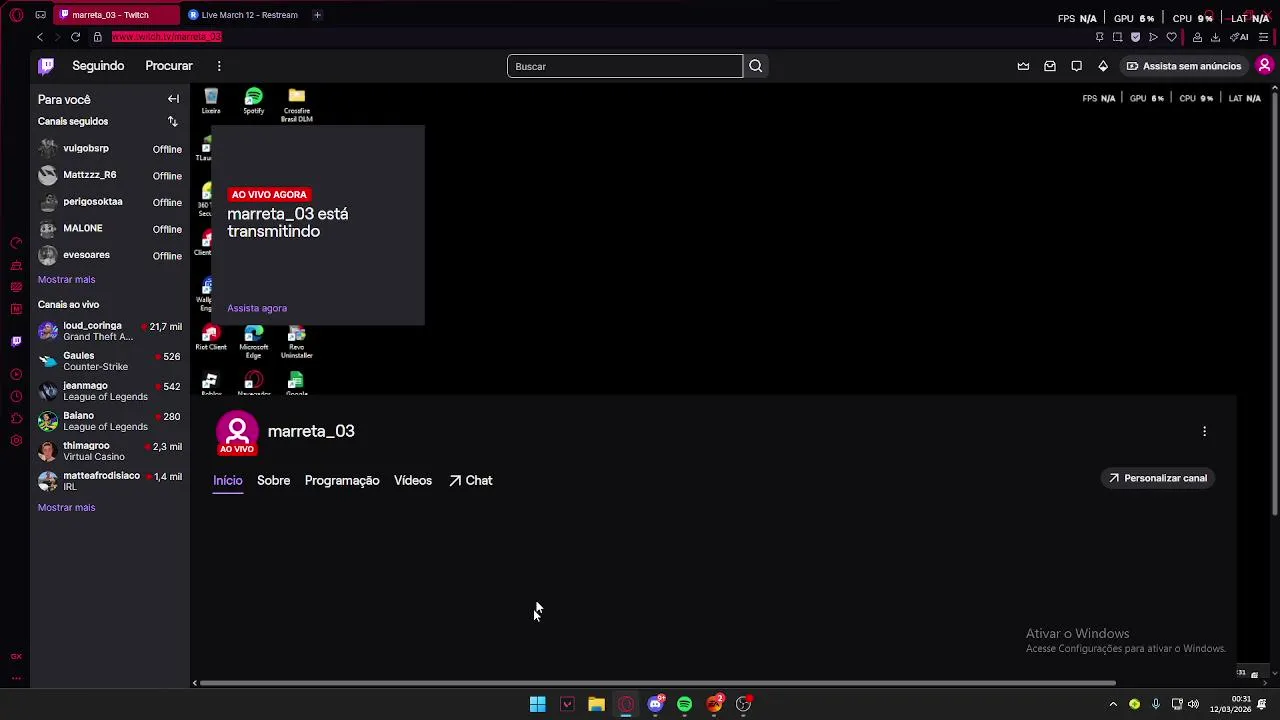Click the padlock site info icon
The height and width of the screenshot is (720, 1280).
click(x=97, y=37)
